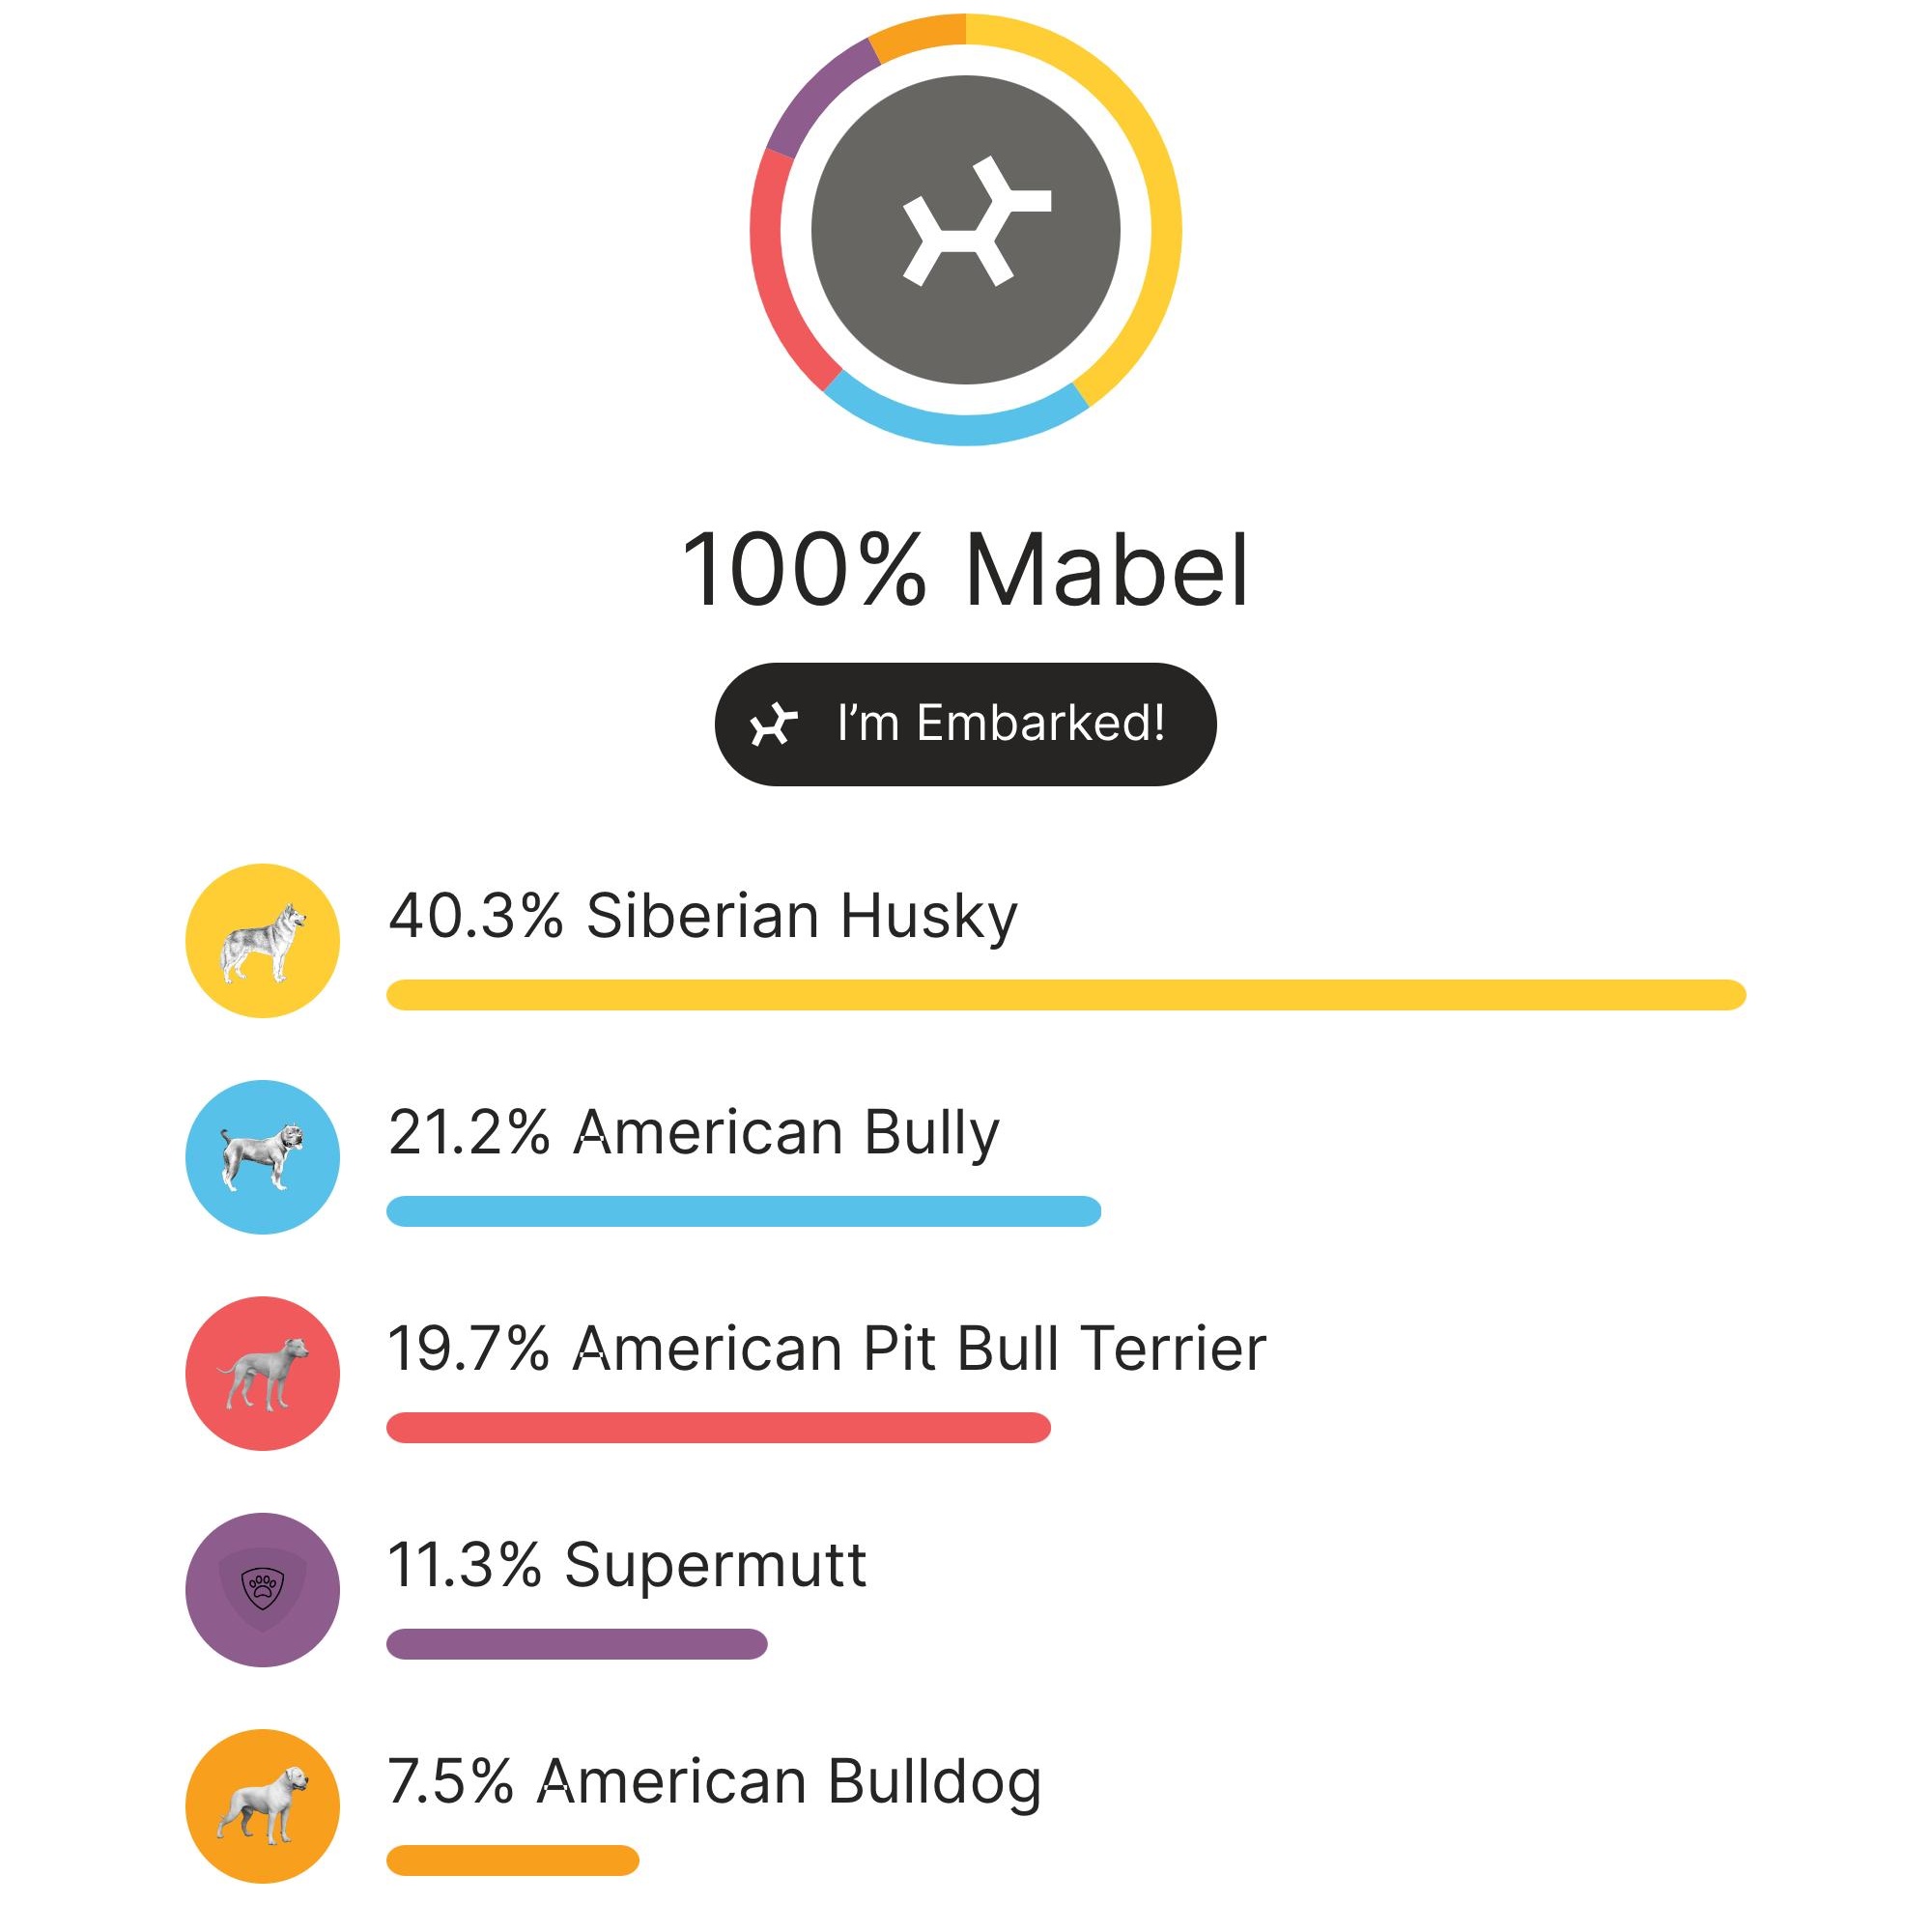Select the American Pit Bull Terrier icon
The image size is (1932, 1932).
[x=262, y=1373]
